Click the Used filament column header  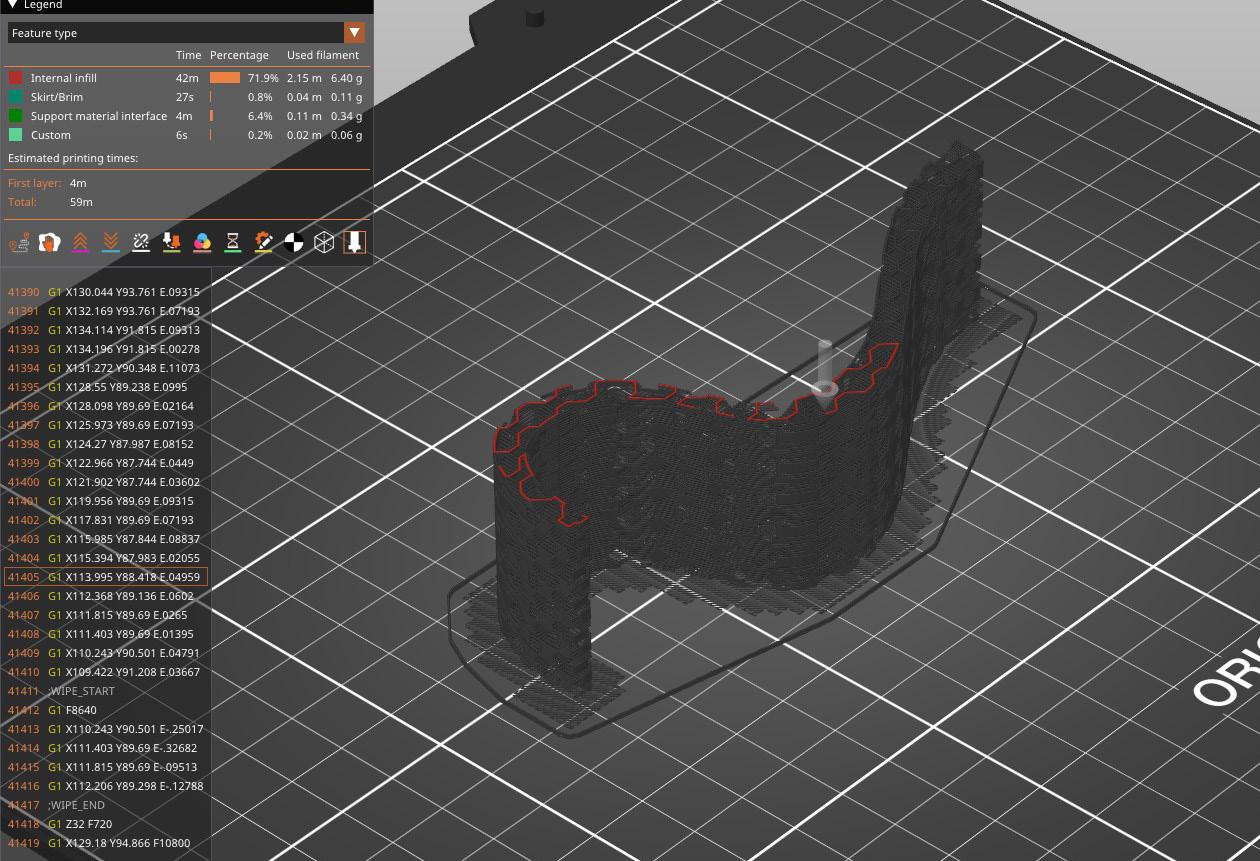coord(323,55)
